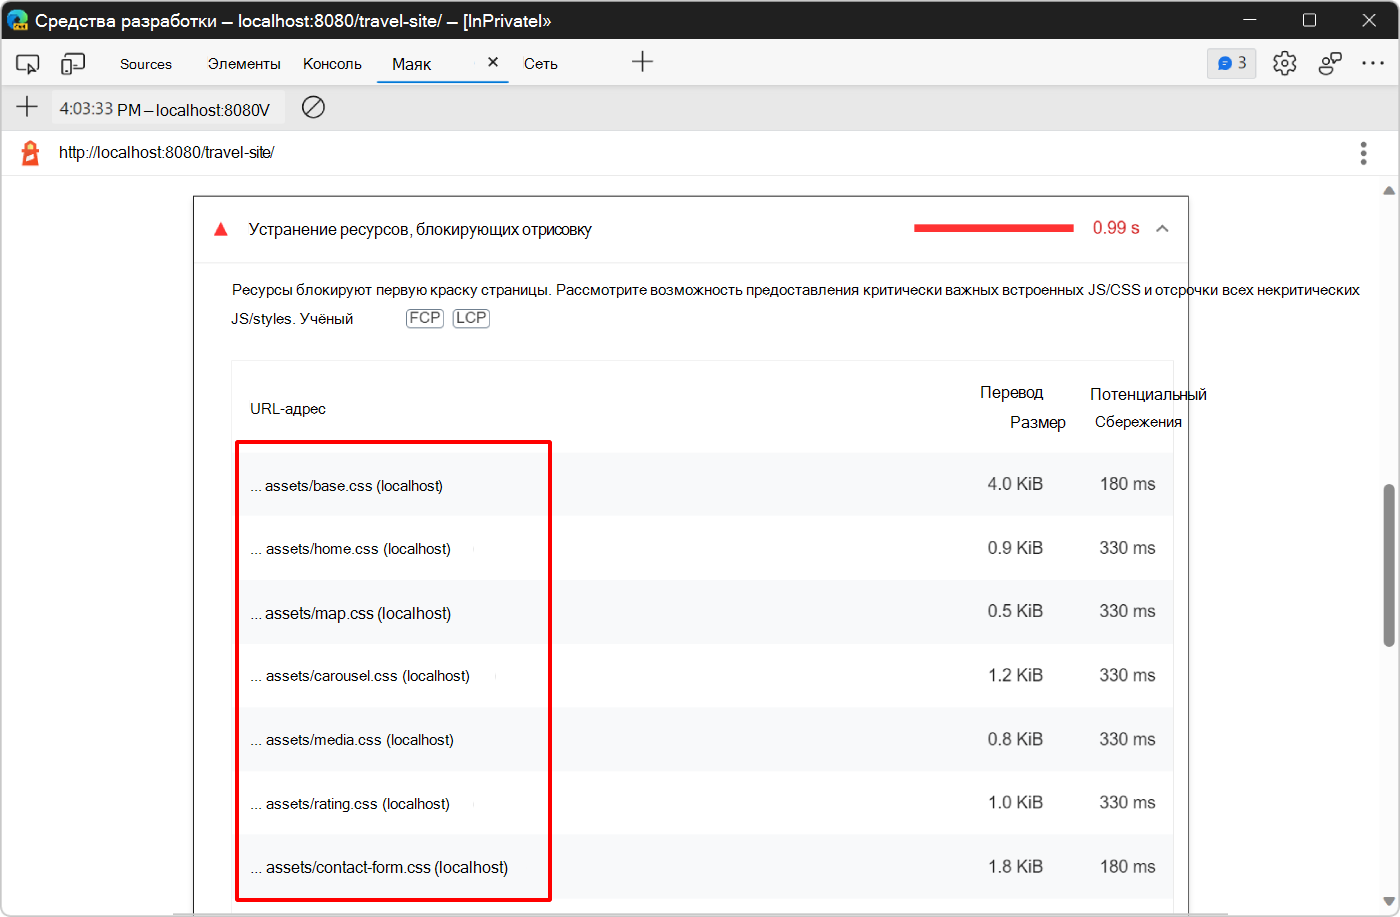Click the Потенциальный Сбережения column header

1148,408
